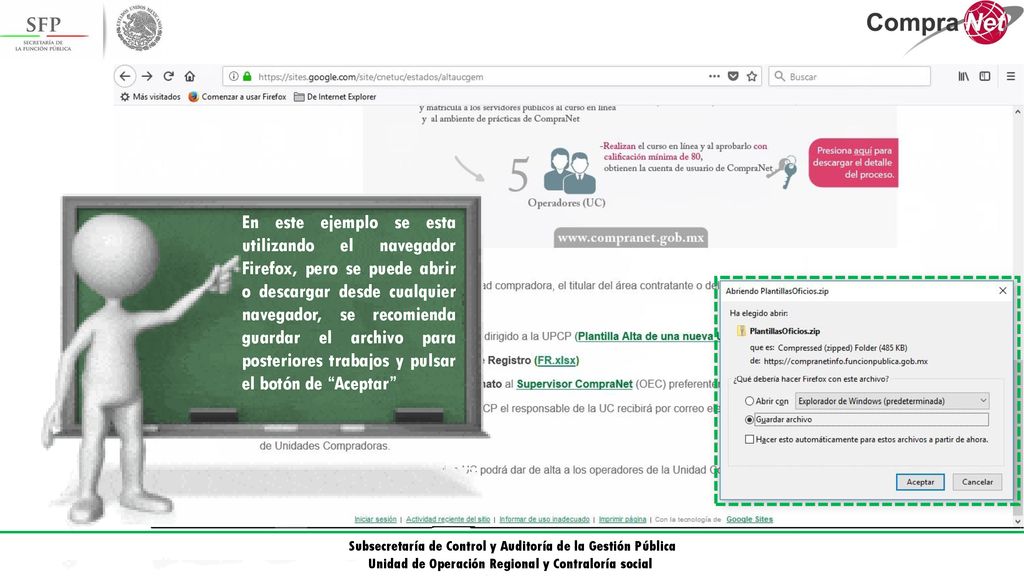Image resolution: width=1024 pixels, height=576 pixels.
Task: Click the page scrollbar down arrow
Action: (1017, 522)
